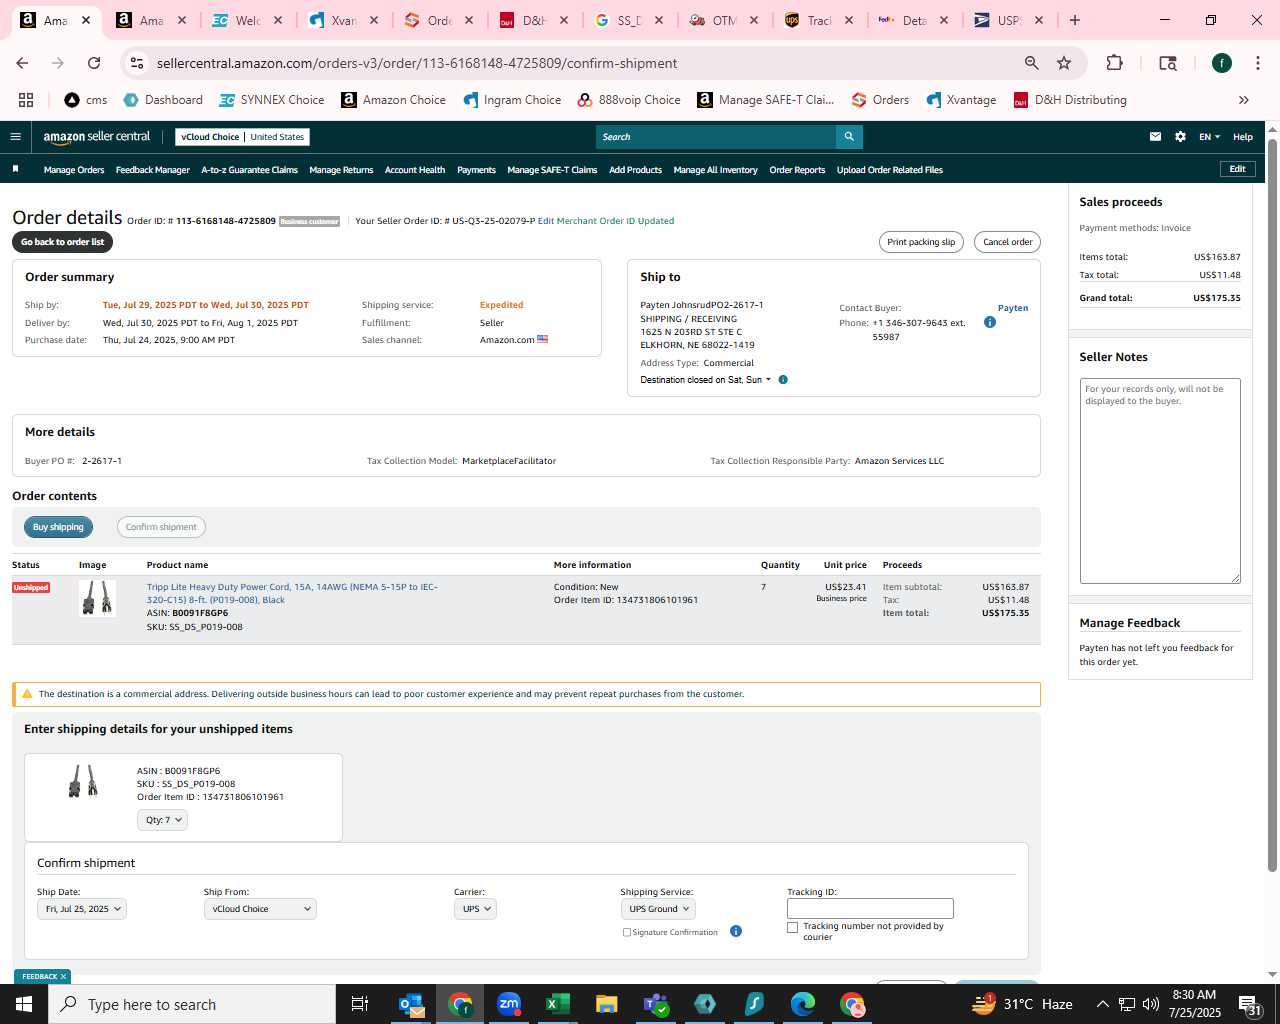Image resolution: width=1280 pixels, height=1024 pixels.
Task: Close the FEEDBACK tag
Action: click(63, 977)
